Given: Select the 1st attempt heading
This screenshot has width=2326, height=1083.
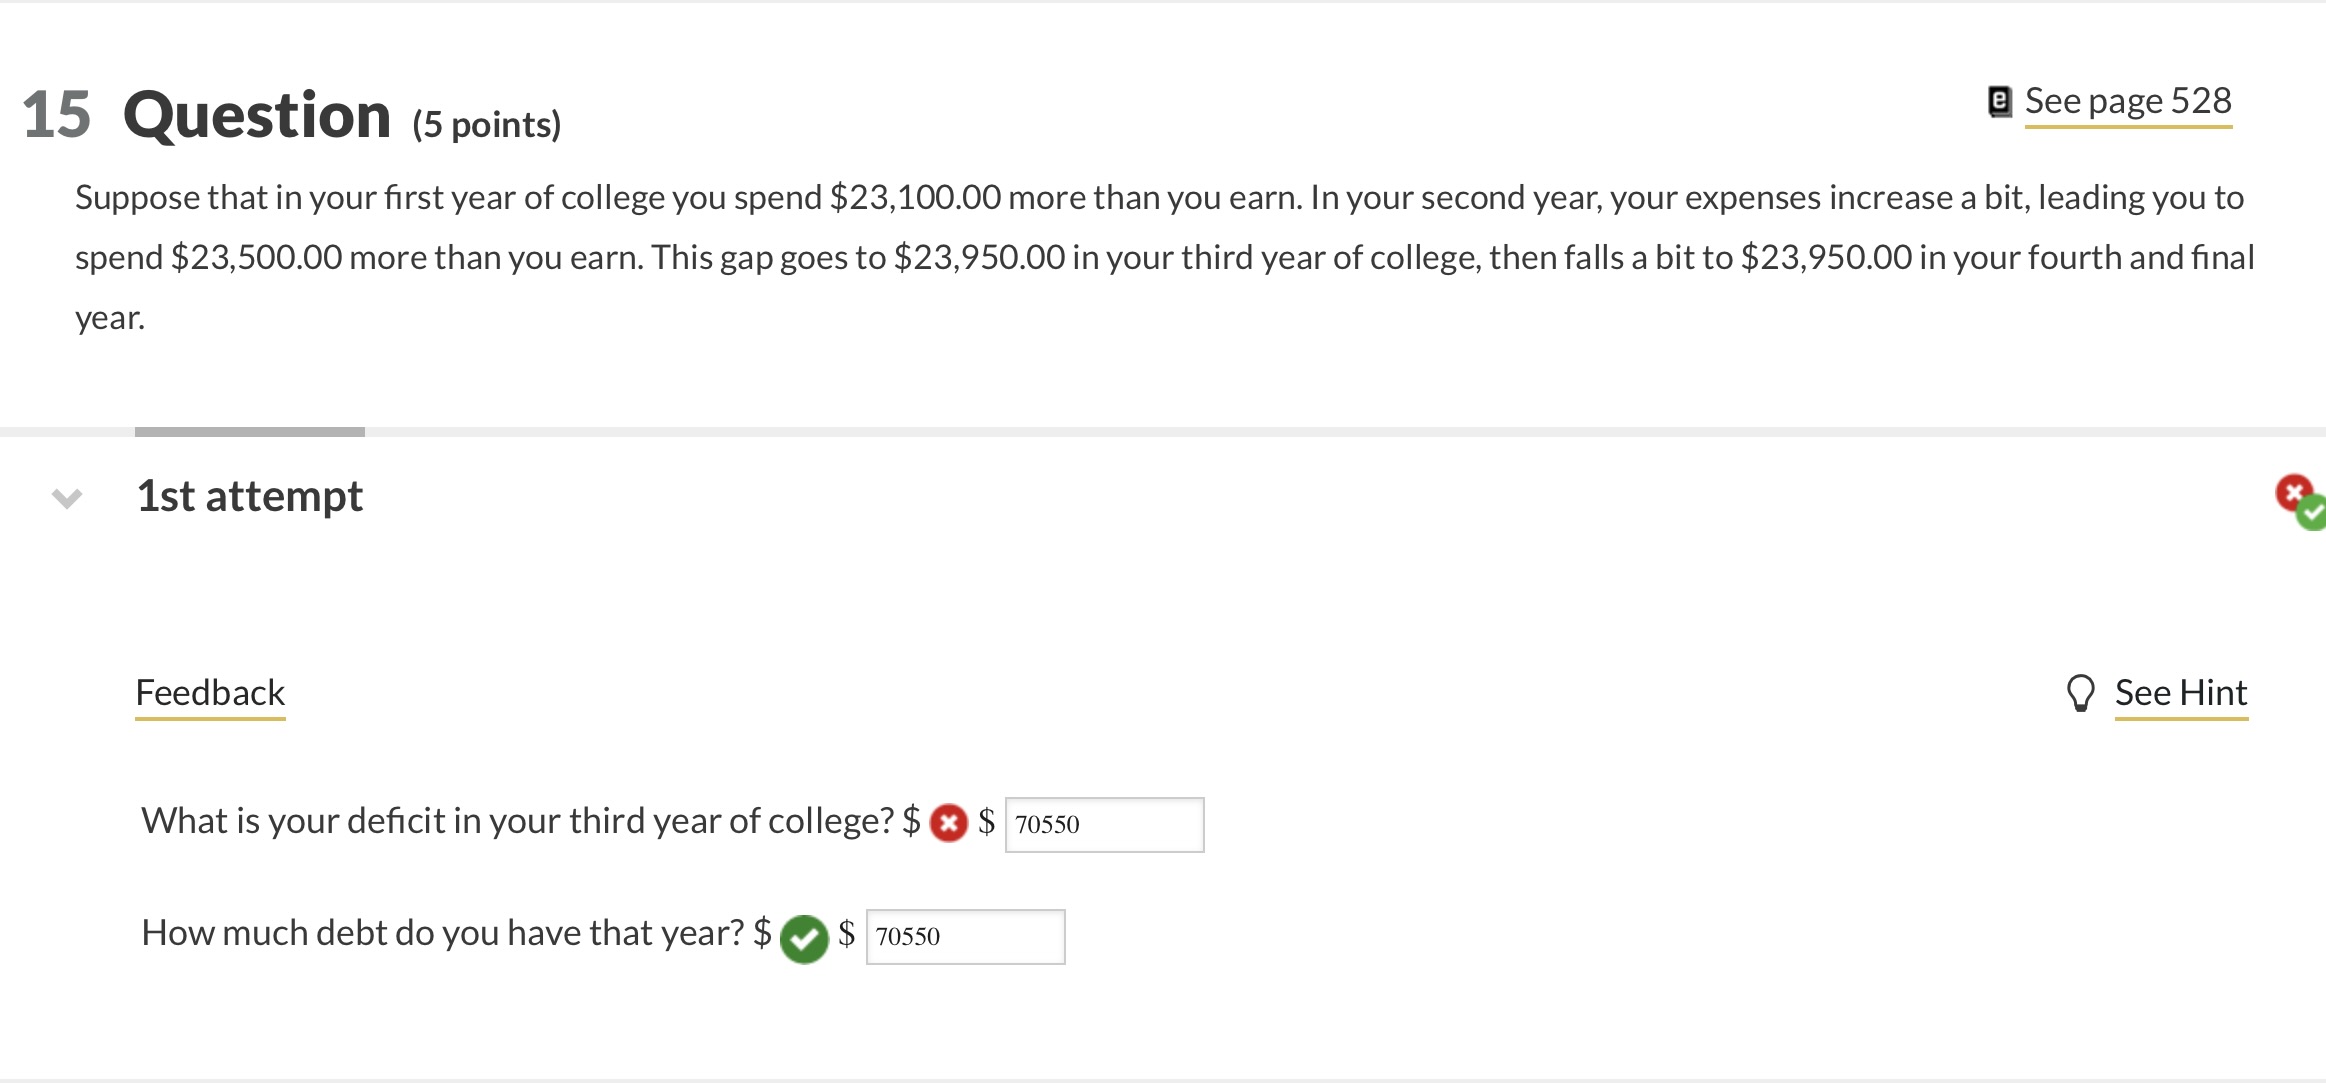Looking at the screenshot, I should tap(249, 495).
